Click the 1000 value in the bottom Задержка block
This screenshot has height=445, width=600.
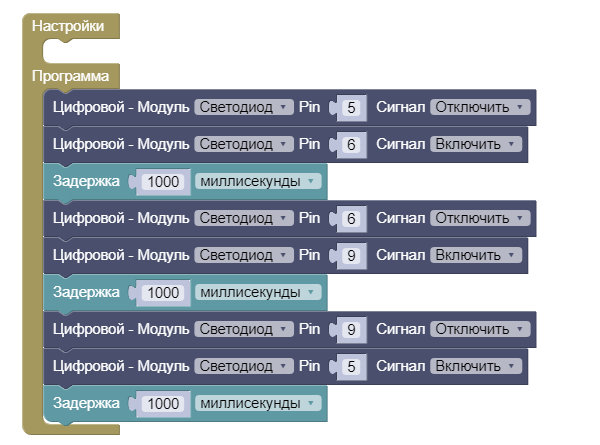tap(166, 403)
